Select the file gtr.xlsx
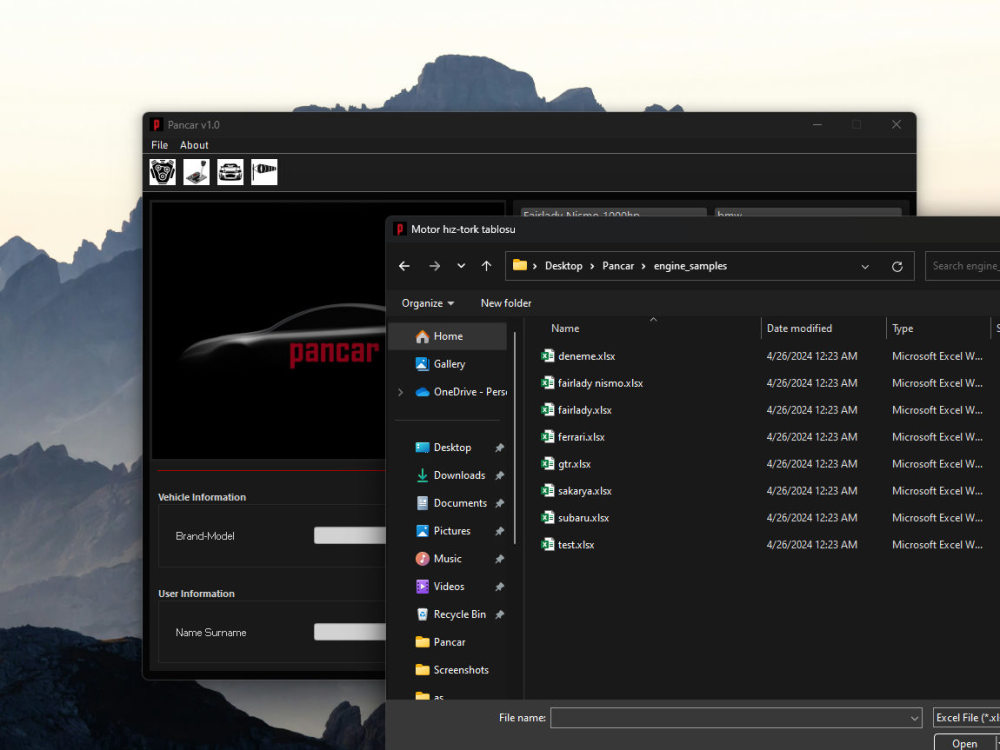The width and height of the screenshot is (1000, 750). pos(574,464)
